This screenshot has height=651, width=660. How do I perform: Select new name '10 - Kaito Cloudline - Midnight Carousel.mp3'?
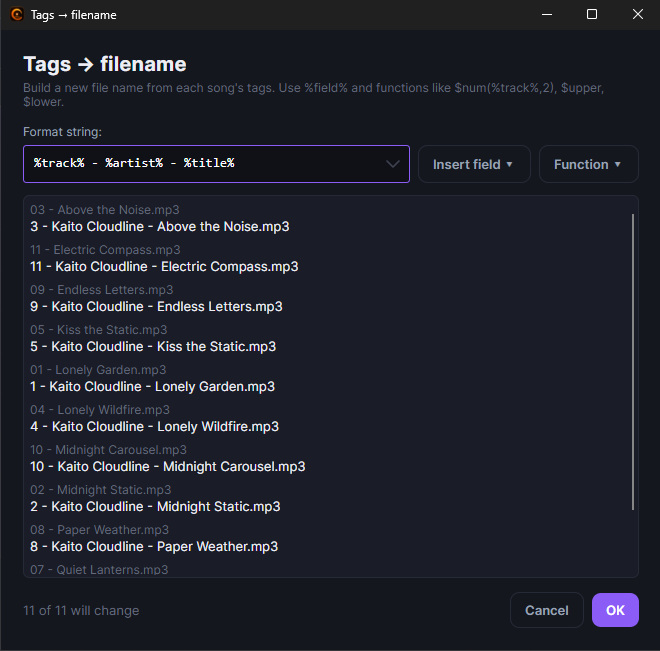tap(168, 466)
